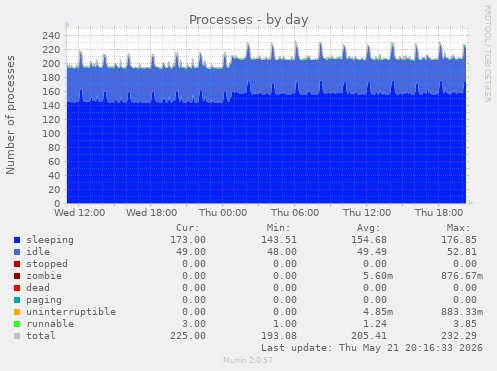Click the 'Processes - by day' title

(x=249, y=20)
